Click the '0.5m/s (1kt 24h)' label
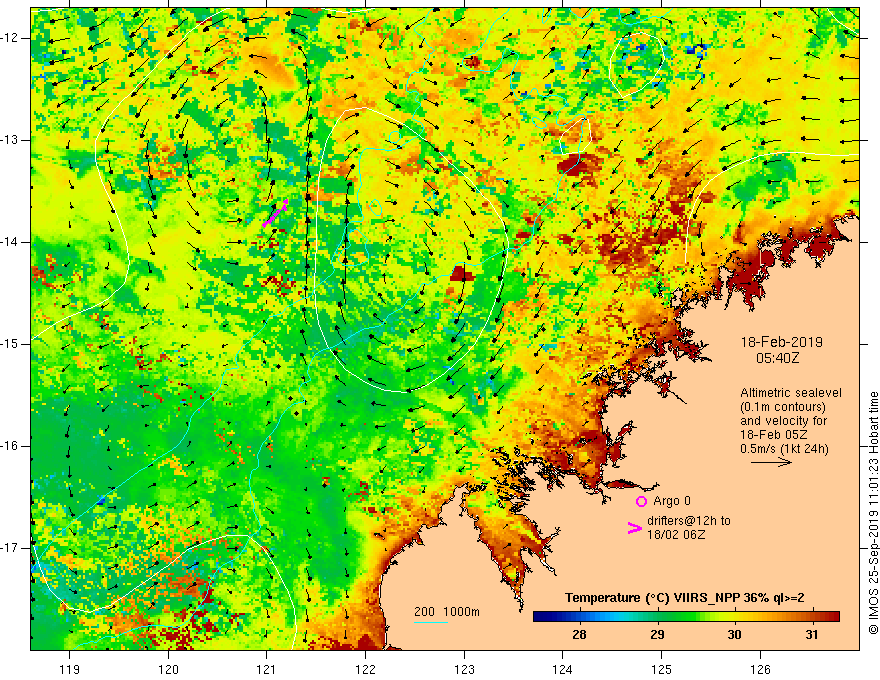Screen dimensions: 880x680 tap(784, 449)
